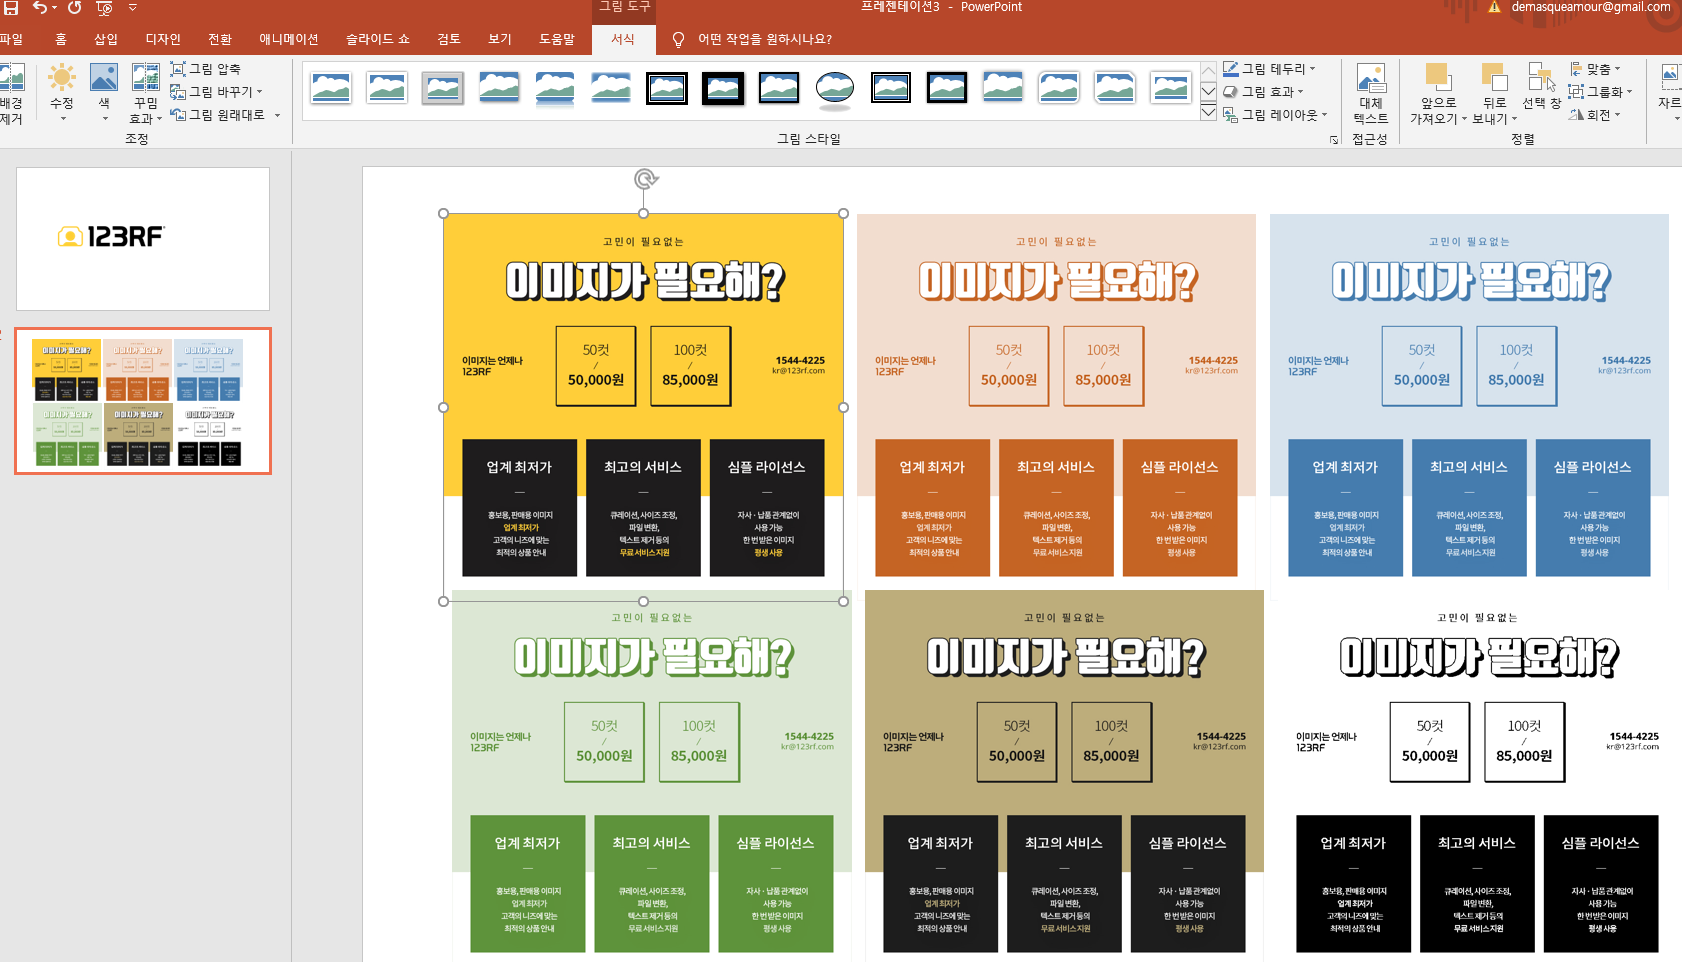Open the Send Backward dropdown arrow
The image size is (1682, 962).
tap(1514, 119)
